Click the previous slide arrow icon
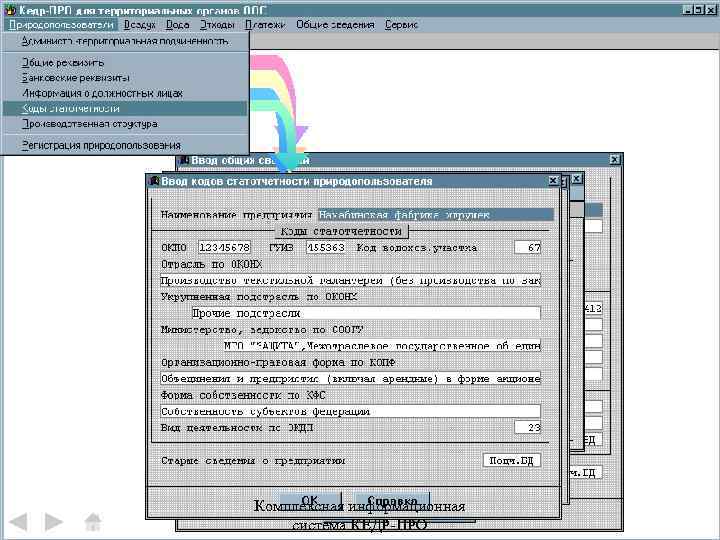 pyautogui.click(x=19, y=522)
